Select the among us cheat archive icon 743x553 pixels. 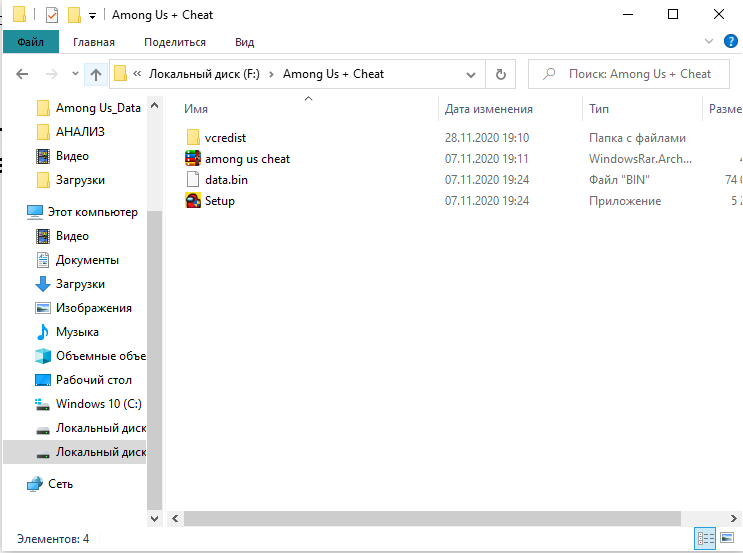pyautogui.click(x=193, y=158)
